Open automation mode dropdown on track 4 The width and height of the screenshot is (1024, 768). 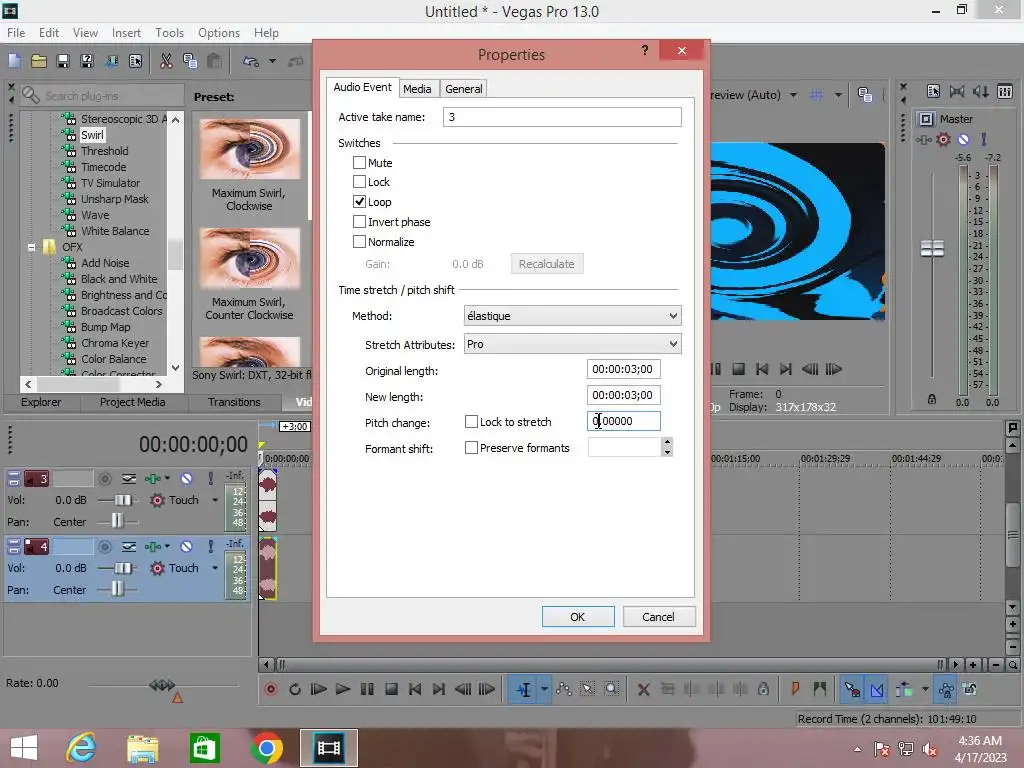215,568
